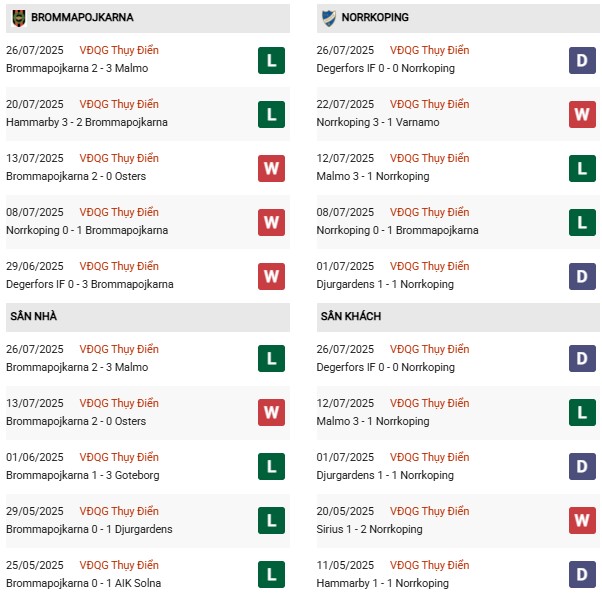This screenshot has height=598, width=602.
Task: Click the L badge for Brommapojkarna 0 - 1 AIK Solna
Action: (271, 575)
